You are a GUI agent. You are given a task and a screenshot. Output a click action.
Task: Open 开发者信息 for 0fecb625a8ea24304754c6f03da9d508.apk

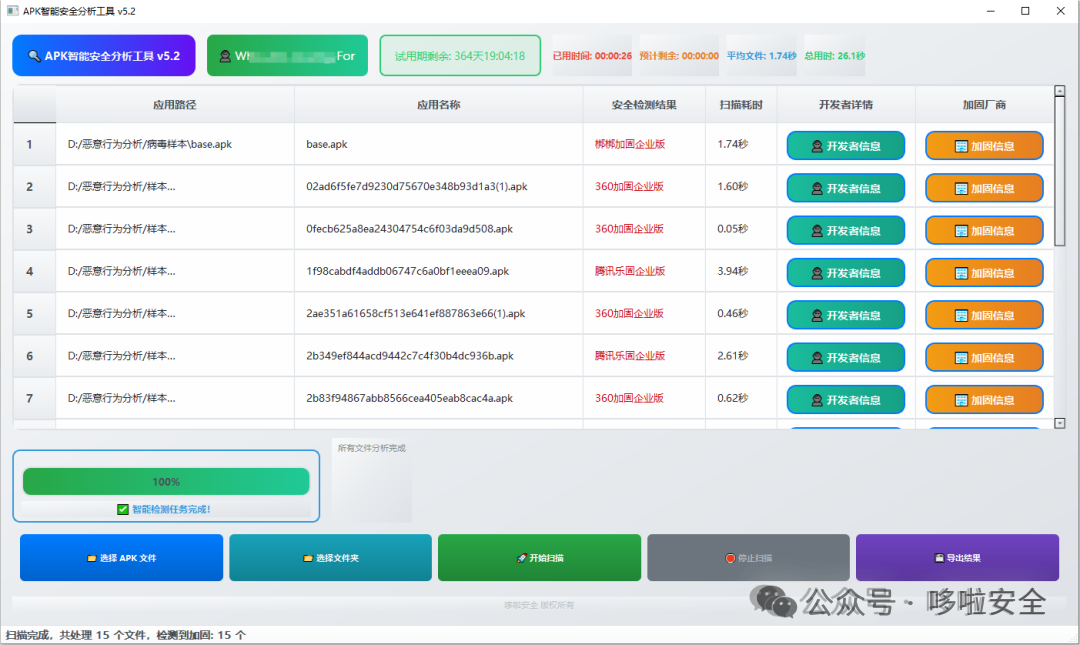tap(846, 230)
